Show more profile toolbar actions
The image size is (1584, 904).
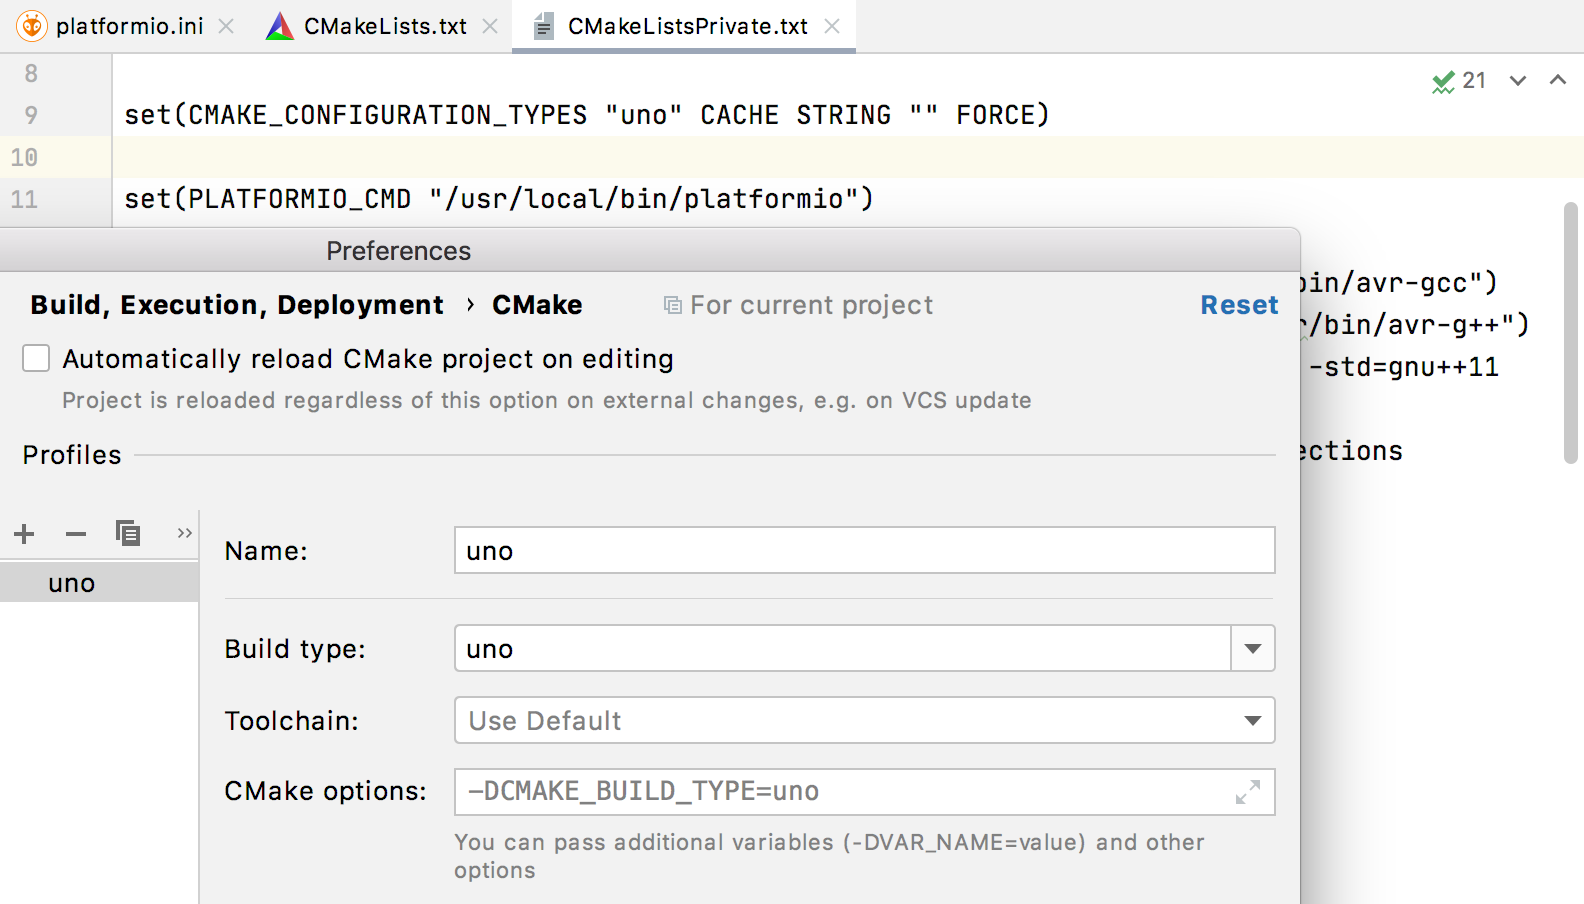pyautogui.click(x=184, y=533)
